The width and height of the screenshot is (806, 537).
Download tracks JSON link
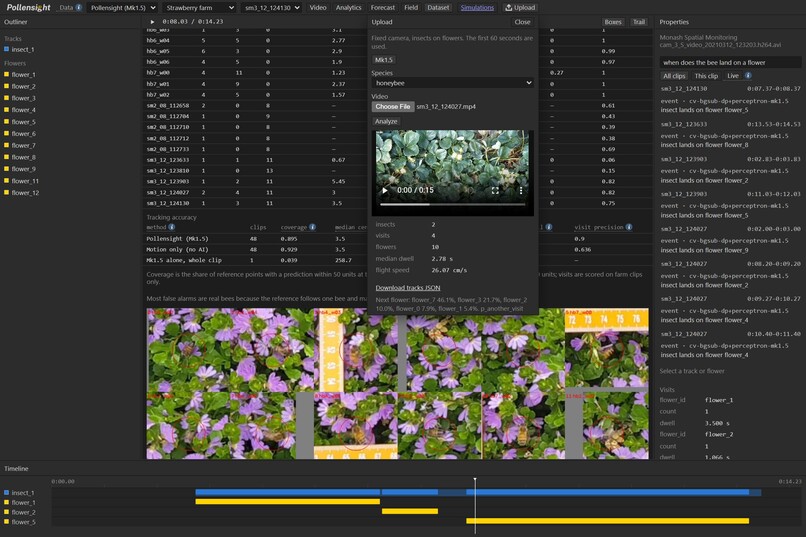pyautogui.click(x=408, y=288)
